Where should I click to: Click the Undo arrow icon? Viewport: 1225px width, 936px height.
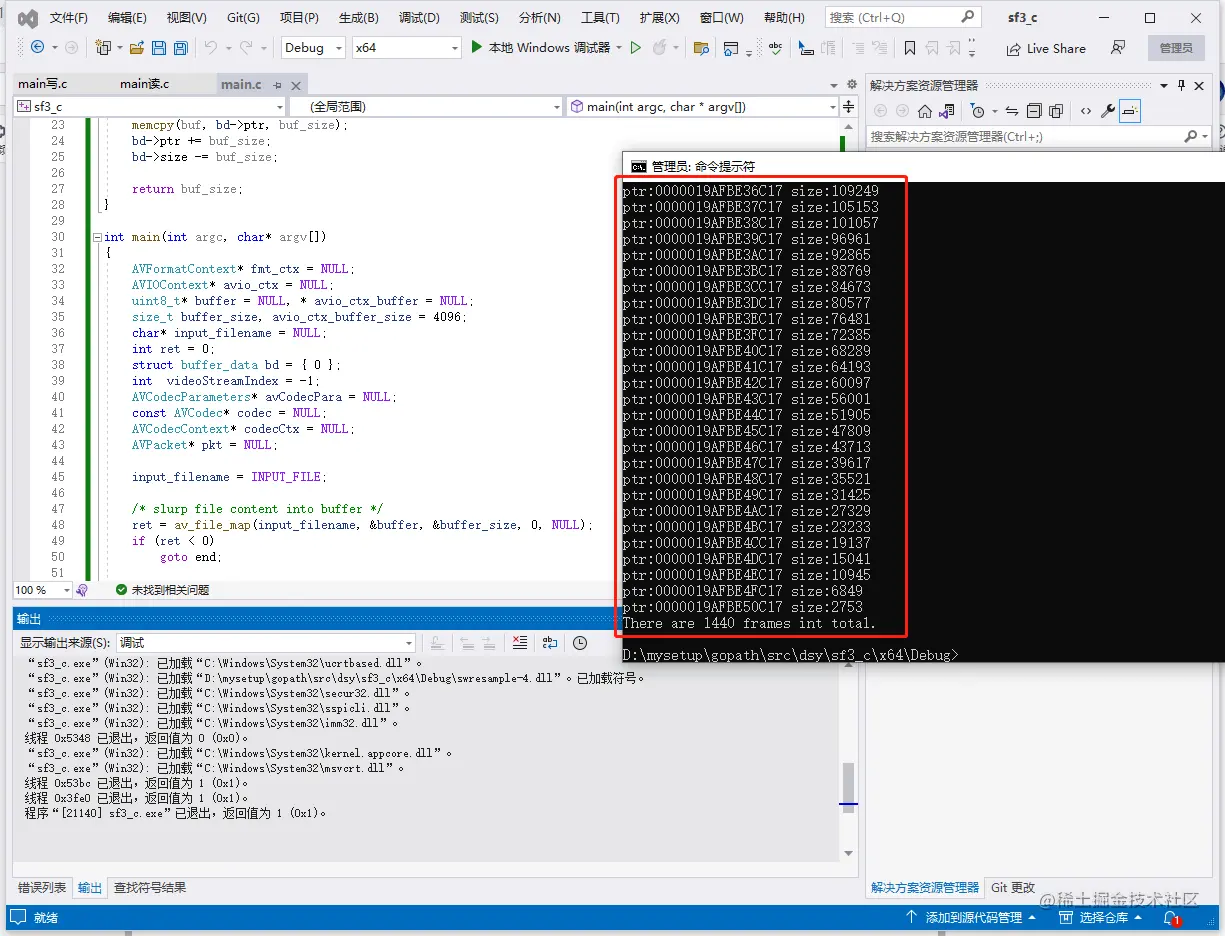click(x=210, y=47)
